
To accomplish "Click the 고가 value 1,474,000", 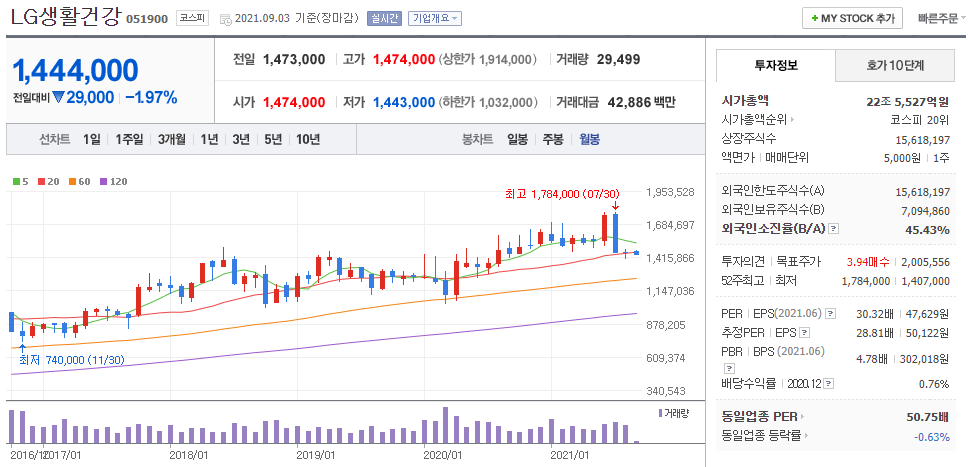I will pyautogui.click(x=404, y=59).
